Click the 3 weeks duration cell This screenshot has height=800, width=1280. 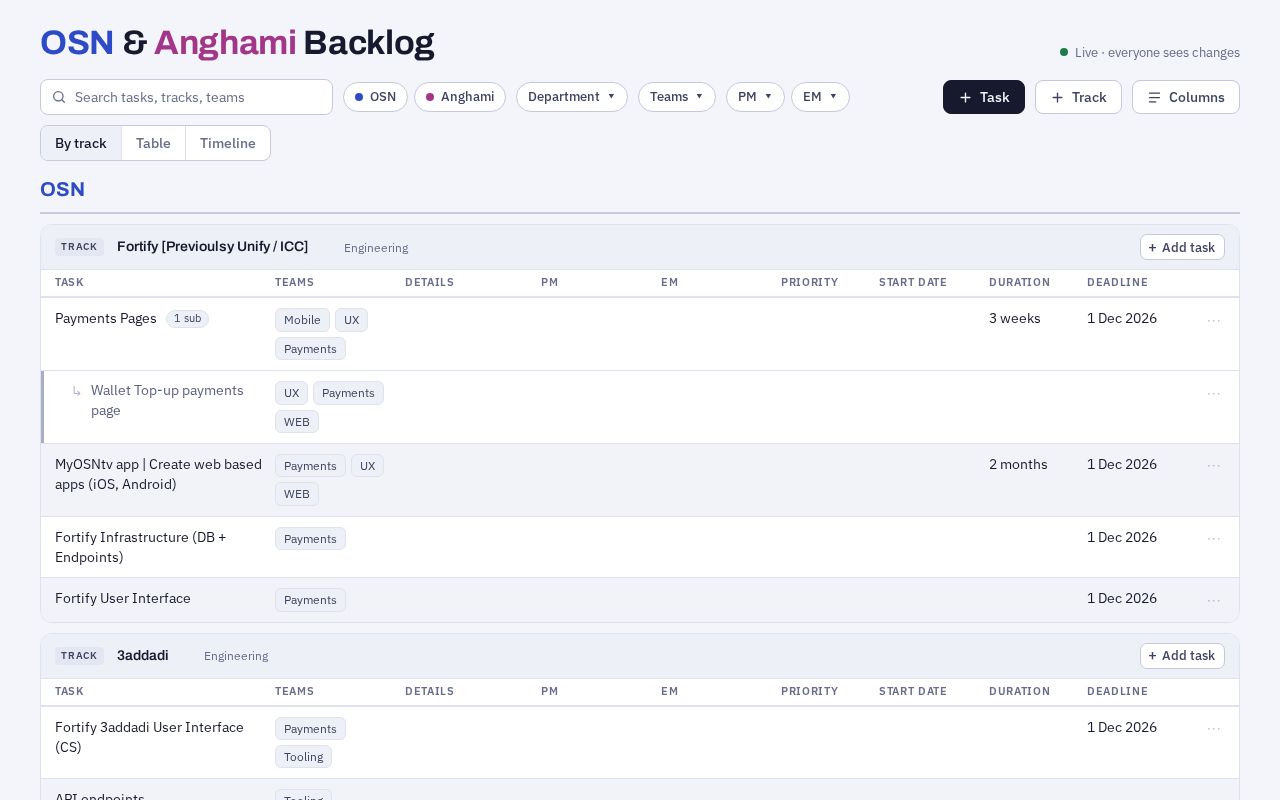click(1015, 318)
